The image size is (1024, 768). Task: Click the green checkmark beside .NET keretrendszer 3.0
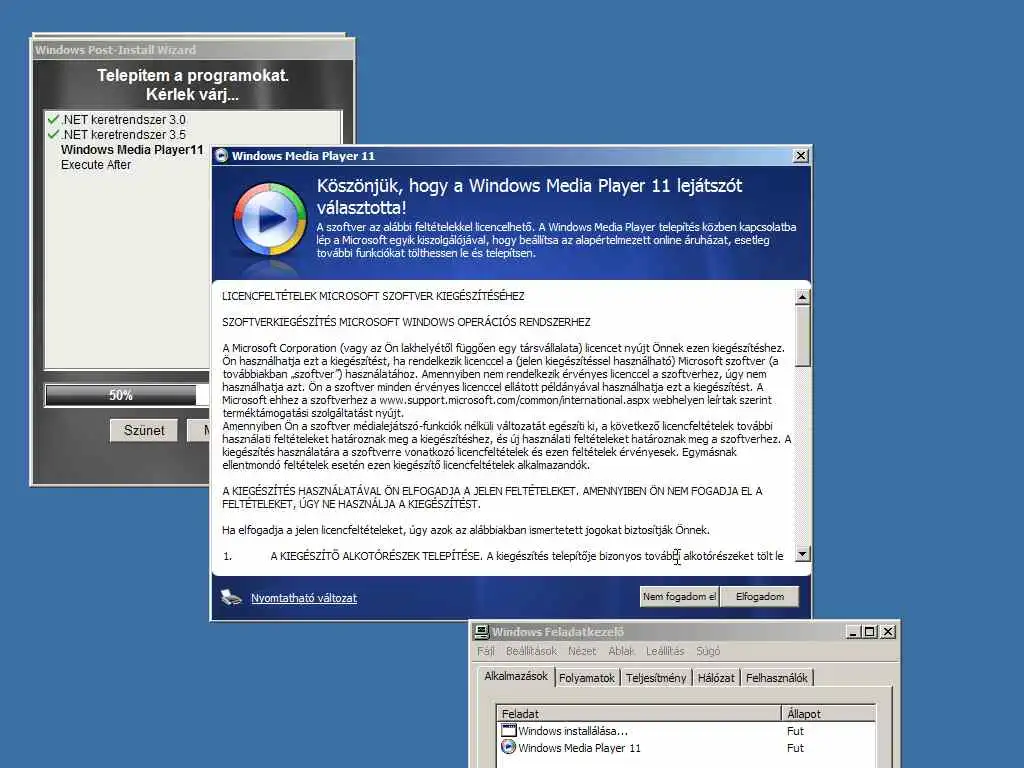point(54,119)
